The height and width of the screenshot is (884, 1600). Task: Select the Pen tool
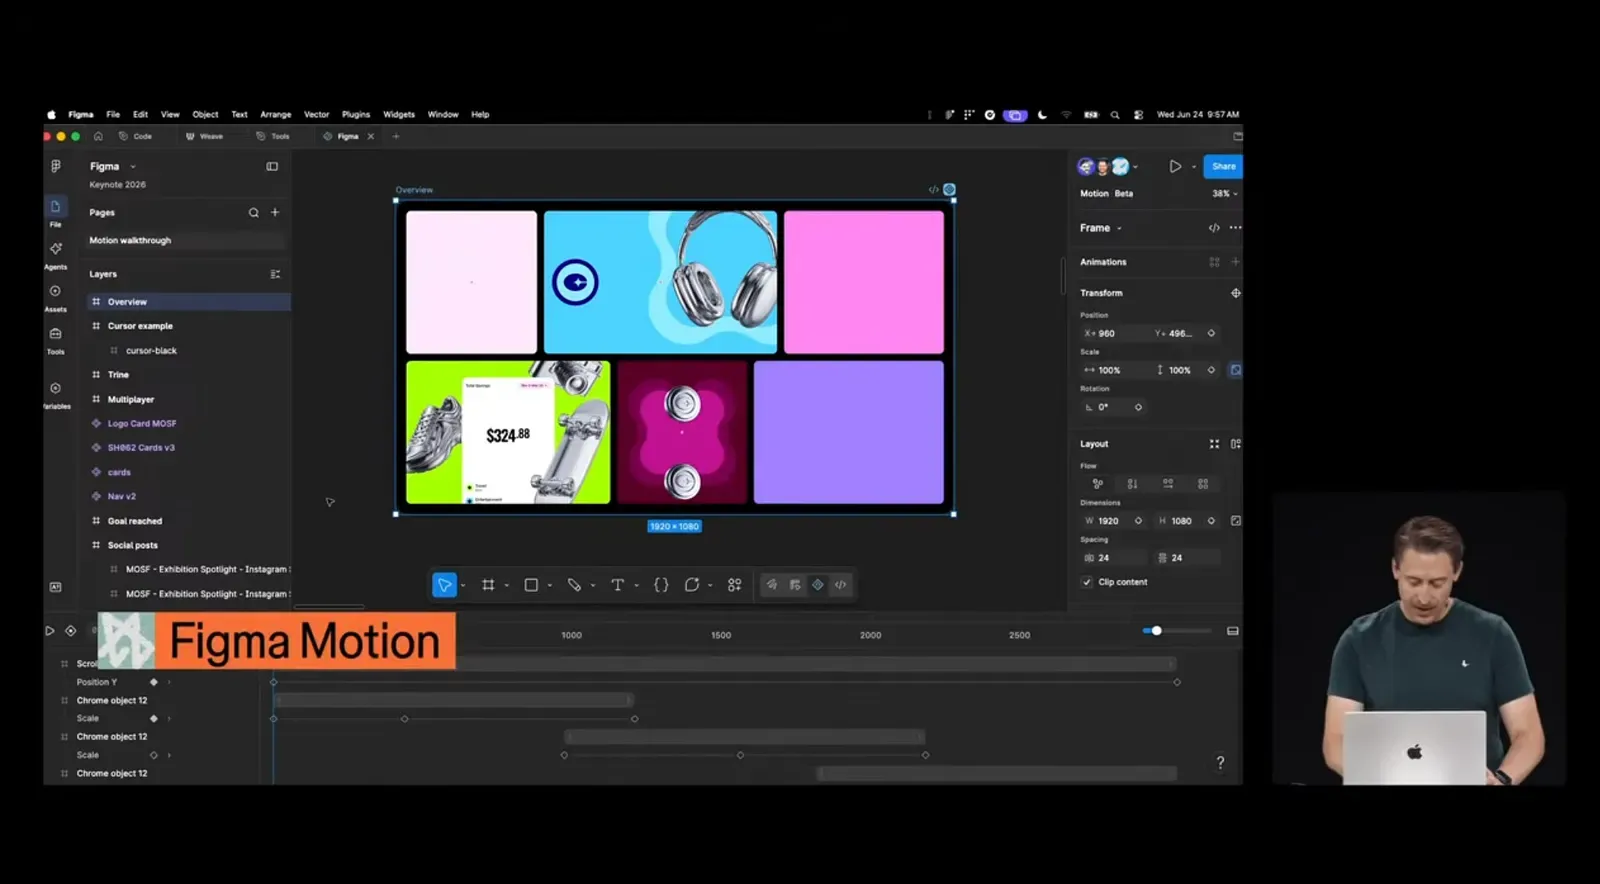[574, 585]
